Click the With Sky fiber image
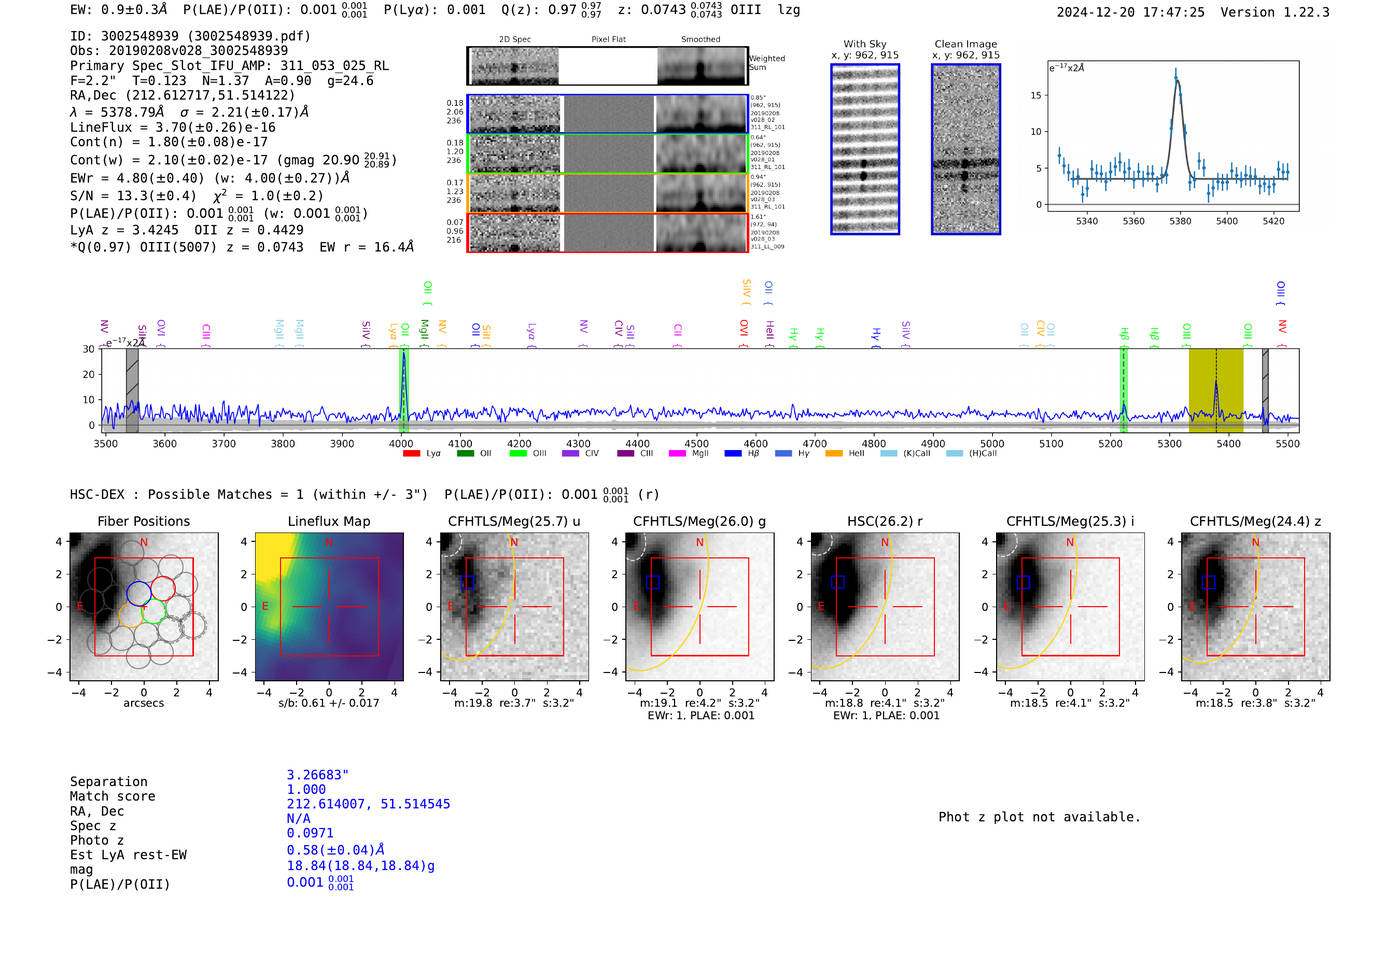This screenshot has width=1400, height=953. click(x=865, y=149)
